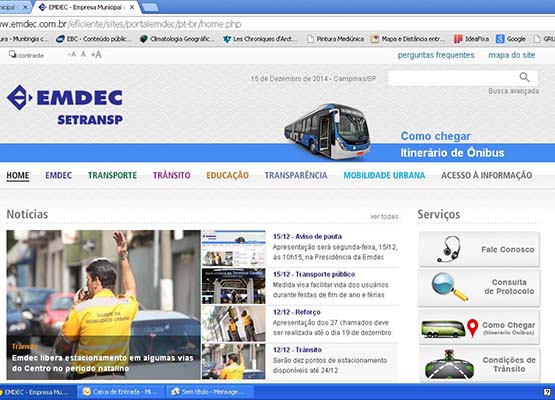Switch to EMDEC - Empresa Mu taskbar window
Image resolution: width=555 pixels, height=400 pixels.
click(37, 392)
